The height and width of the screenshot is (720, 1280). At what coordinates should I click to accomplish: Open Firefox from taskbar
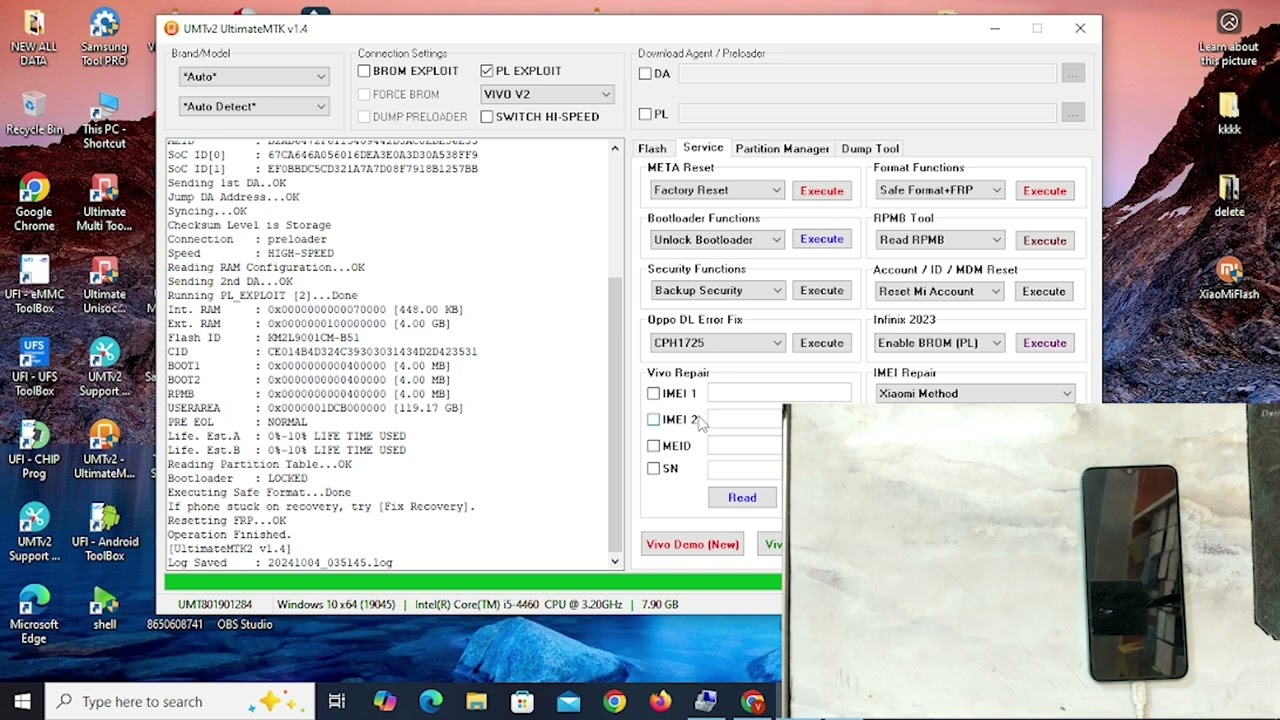click(x=660, y=701)
